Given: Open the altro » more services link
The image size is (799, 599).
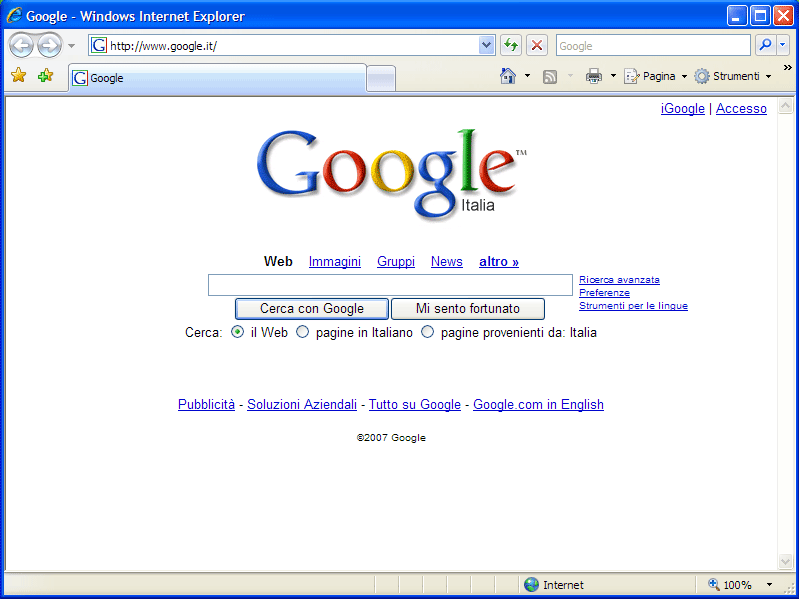Looking at the screenshot, I should (x=499, y=261).
